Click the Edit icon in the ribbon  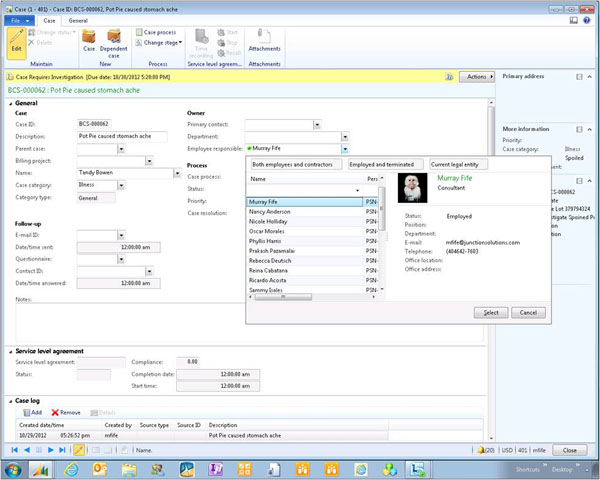15,41
